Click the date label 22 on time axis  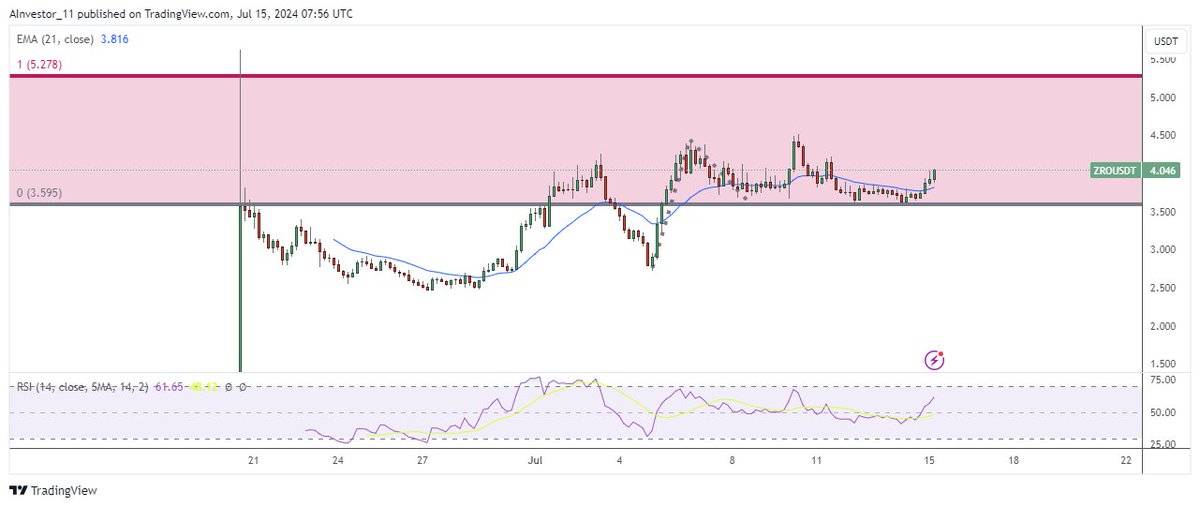[x=1127, y=461]
